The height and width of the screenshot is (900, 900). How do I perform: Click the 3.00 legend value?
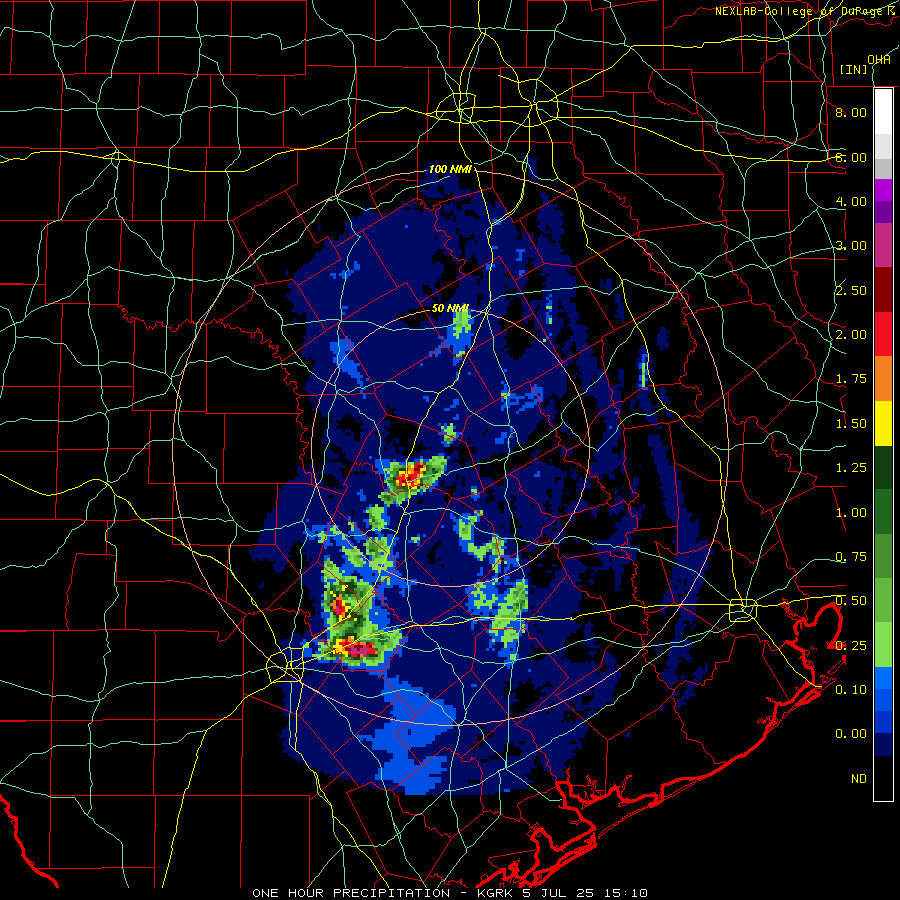[x=851, y=246]
